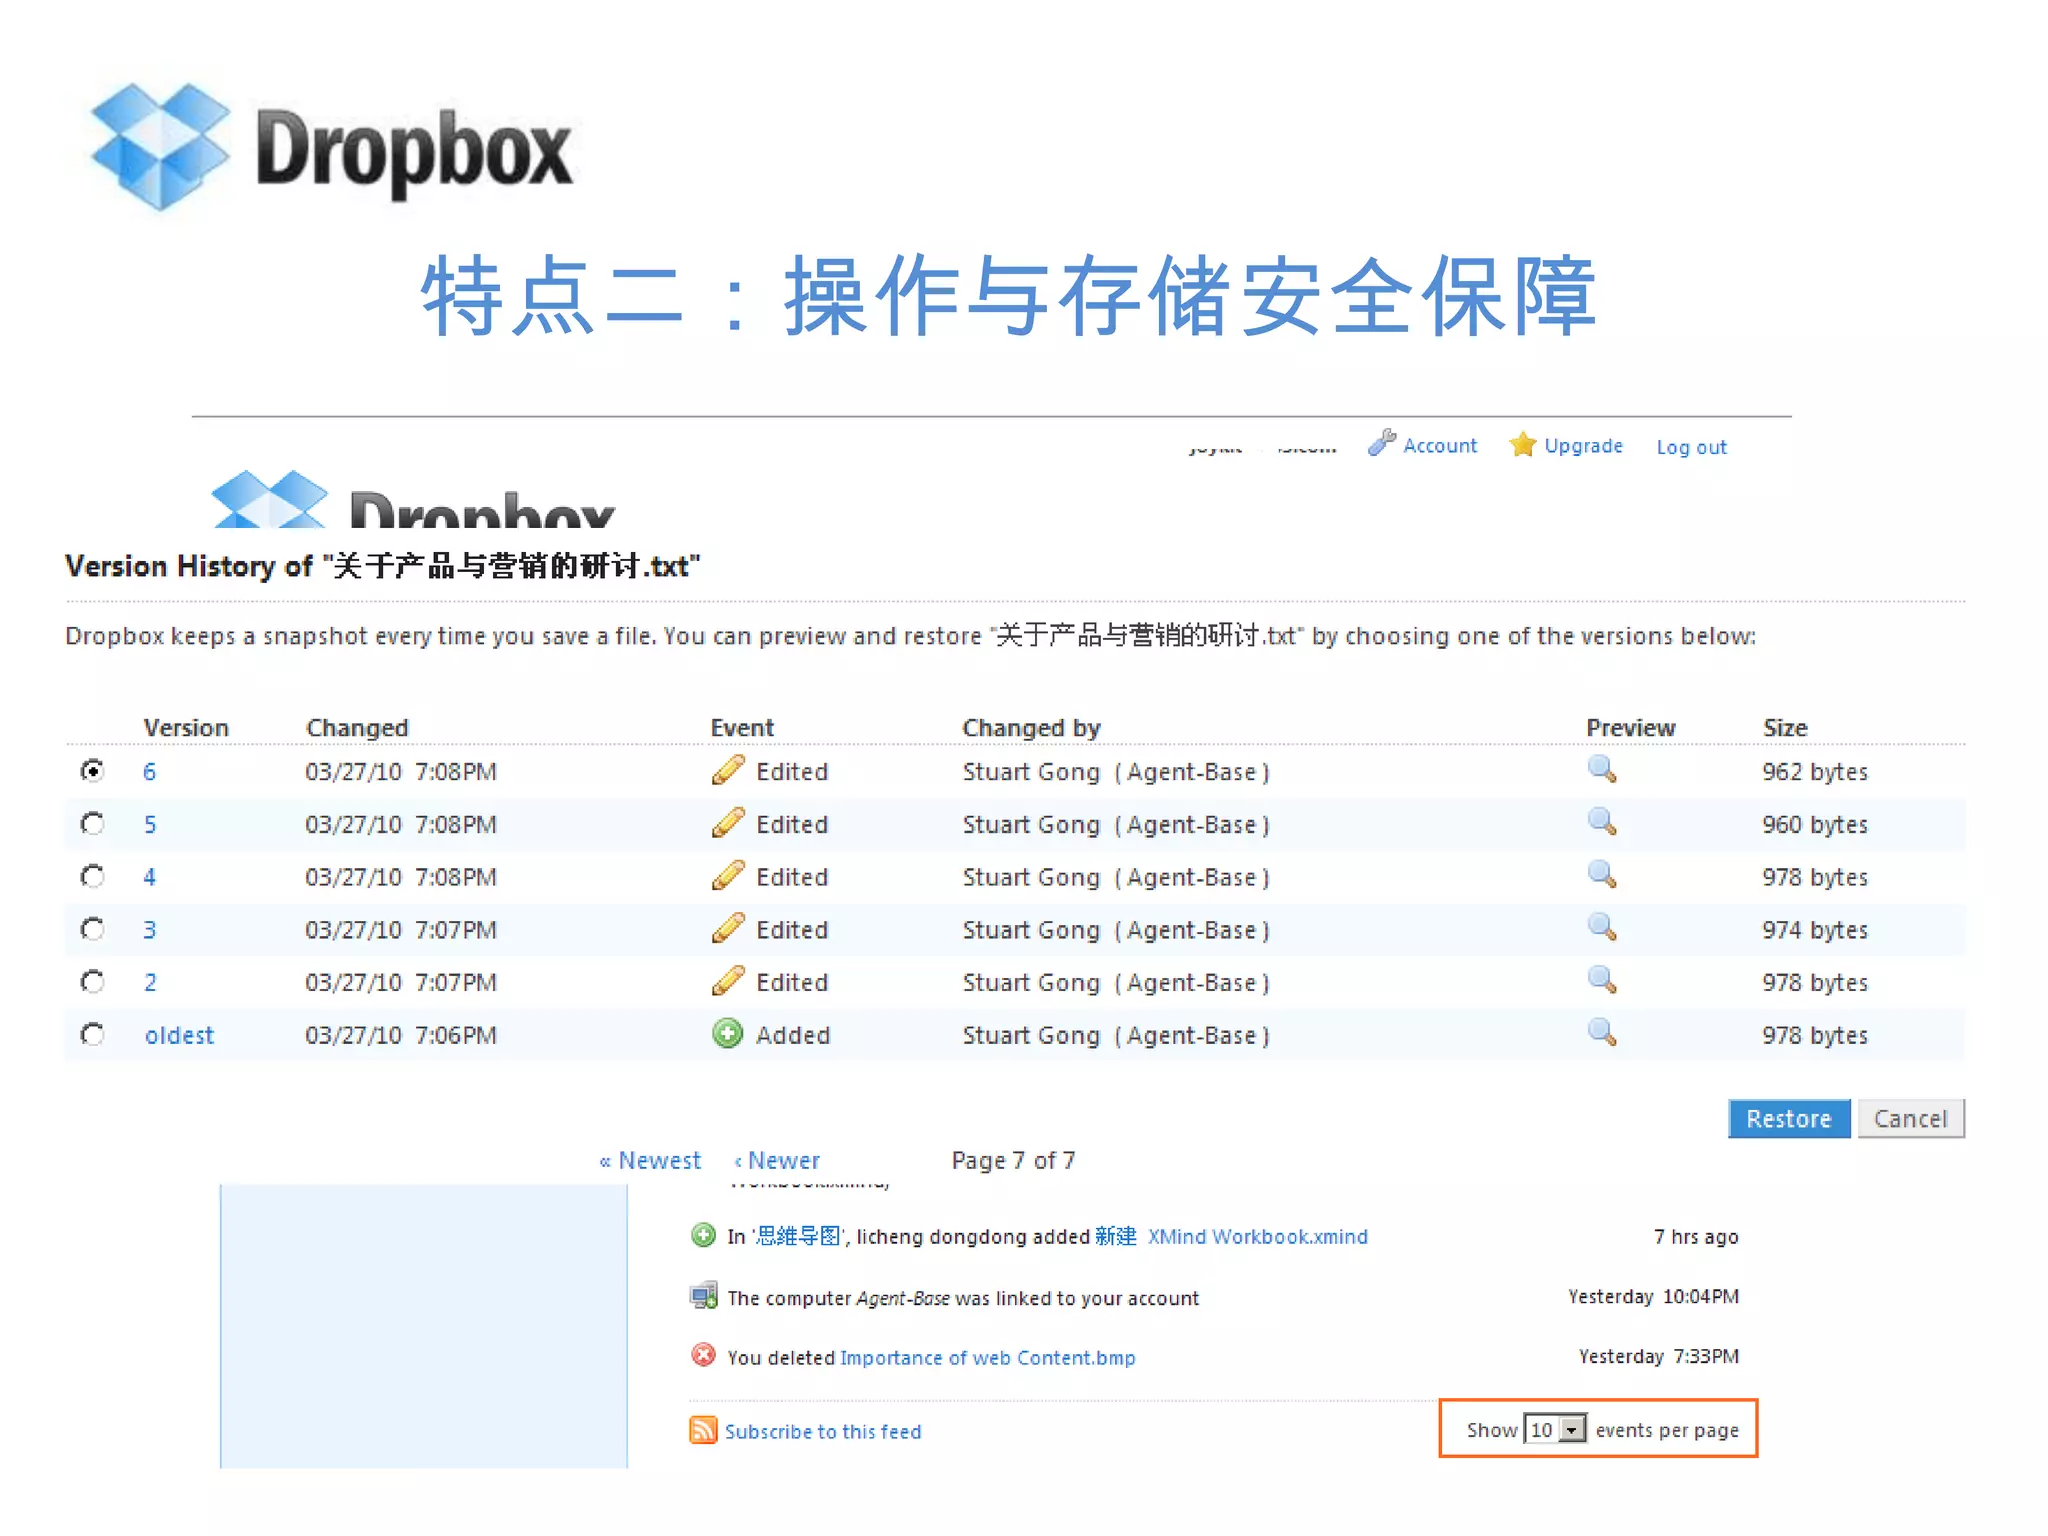Open version 4 number link
Image resolution: width=2048 pixels, height=1536 pixels.
point(149,877)
